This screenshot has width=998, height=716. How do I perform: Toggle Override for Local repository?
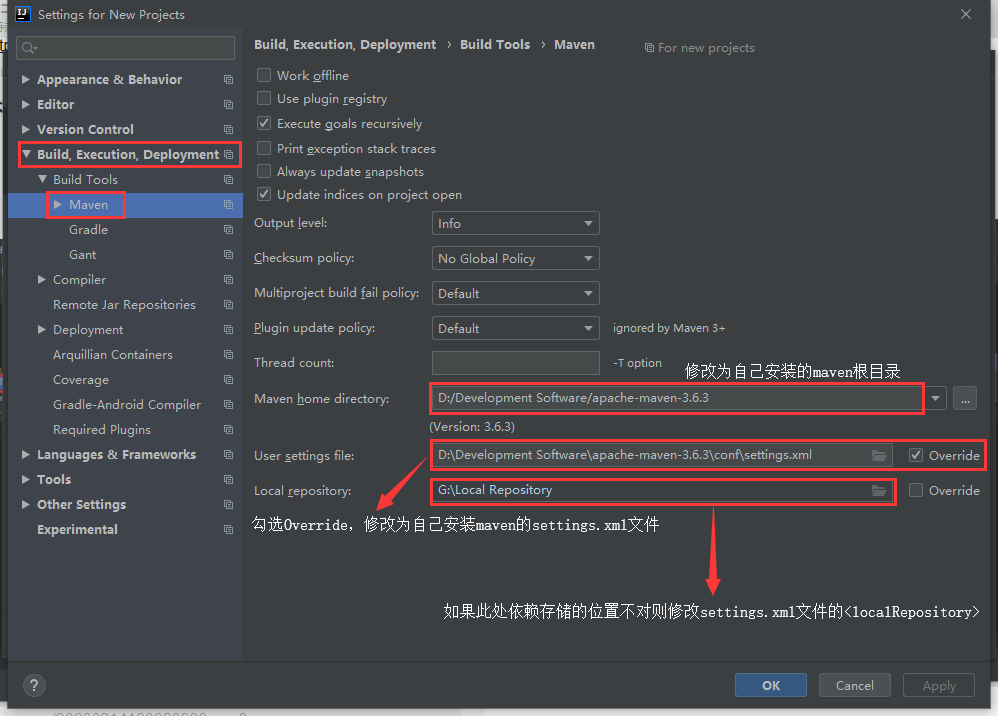pyautogui.click(x=915, y=490)
